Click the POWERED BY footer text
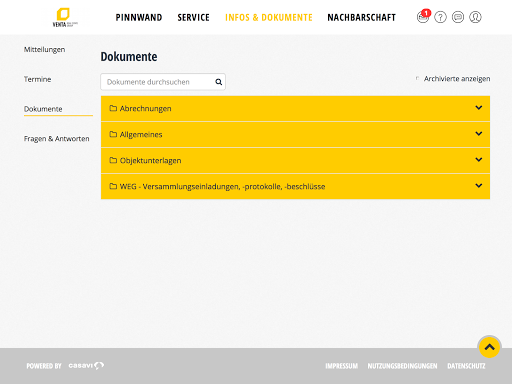512x384 pixels. point(44,366)
